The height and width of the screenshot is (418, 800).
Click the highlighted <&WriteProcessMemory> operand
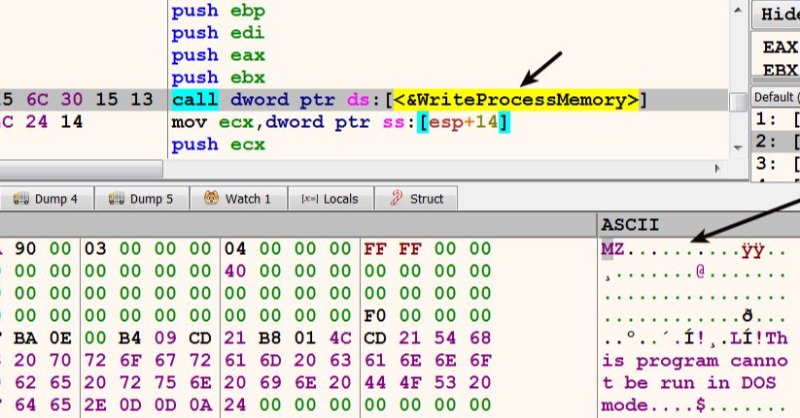(x=516, y=100)
